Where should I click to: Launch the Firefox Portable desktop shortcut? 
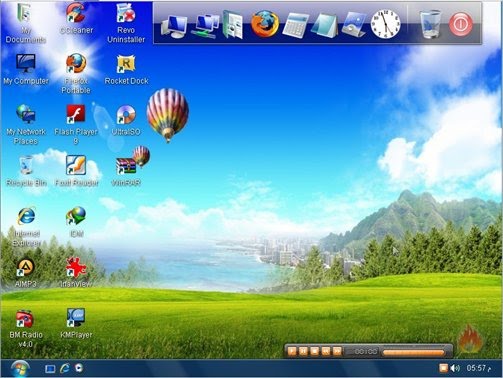(76, 73)
